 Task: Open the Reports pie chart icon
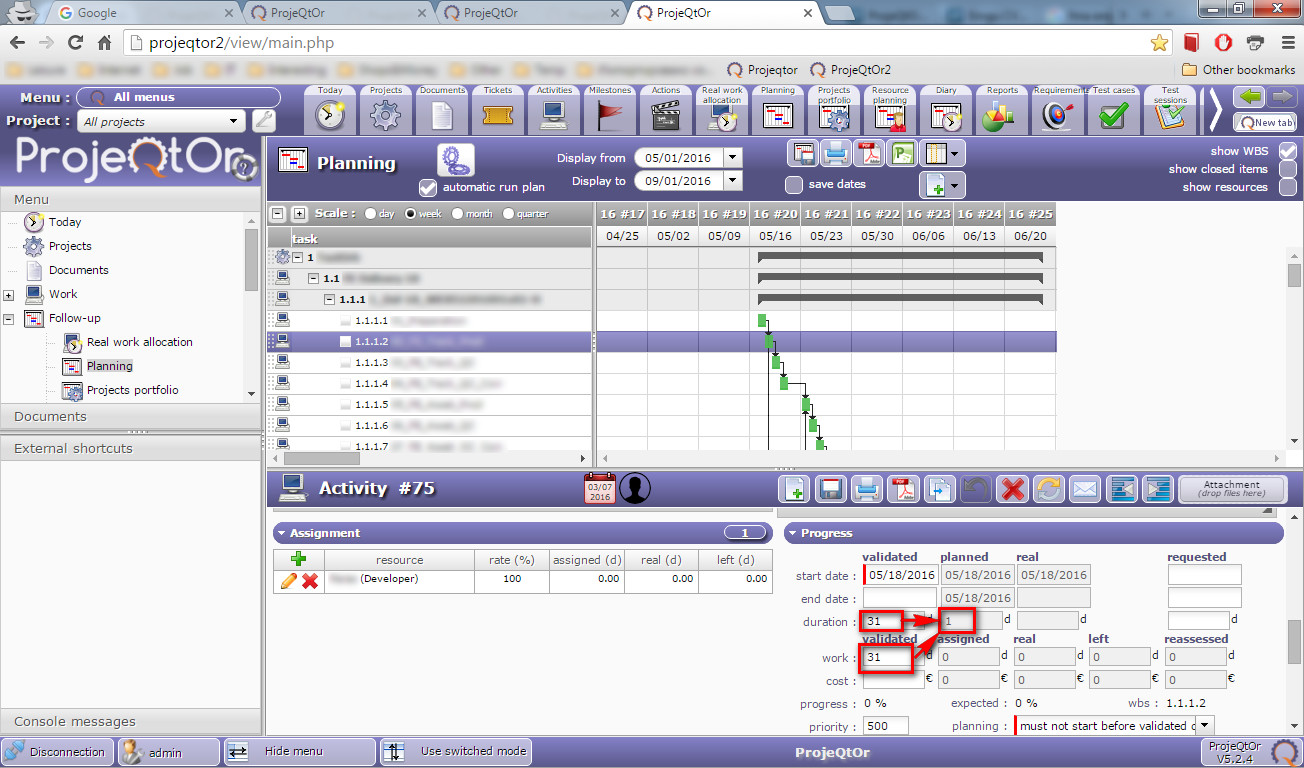(1002, 111)
